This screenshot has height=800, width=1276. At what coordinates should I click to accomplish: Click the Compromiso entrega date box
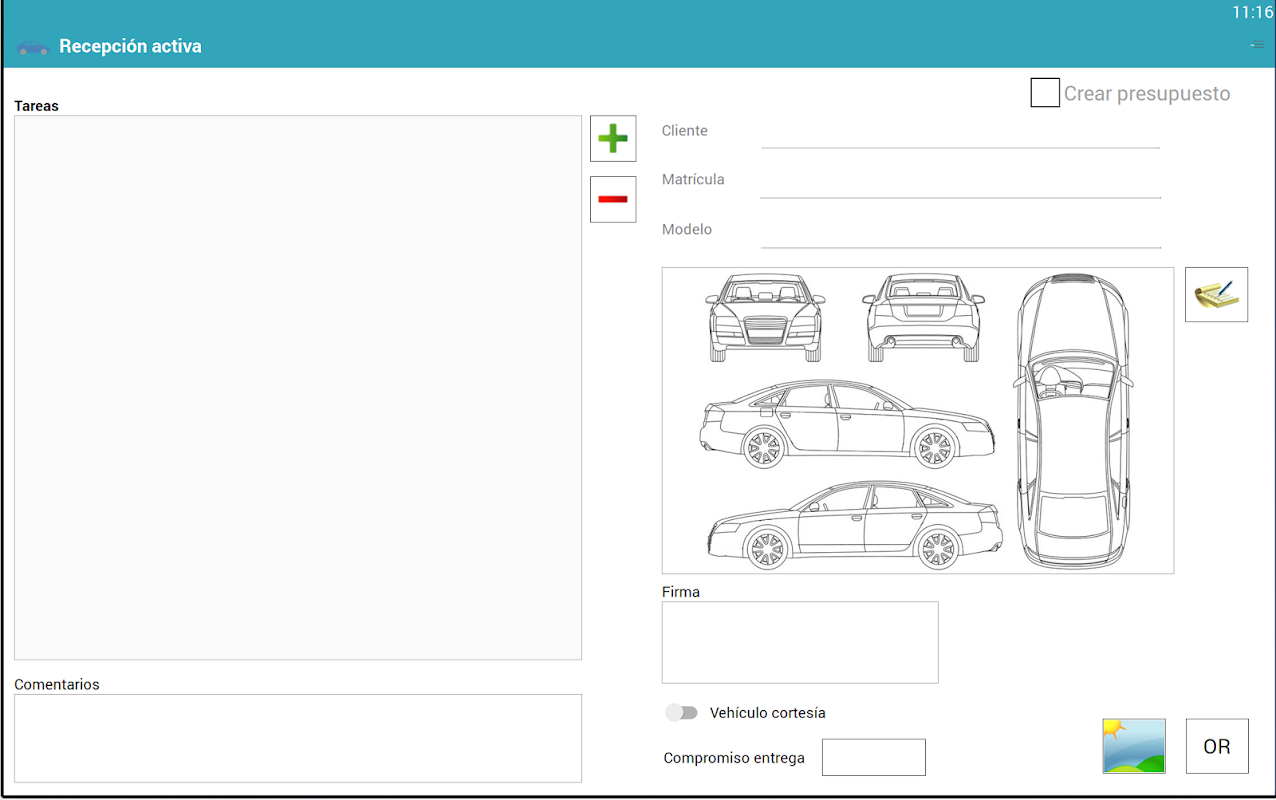point(873,757)
